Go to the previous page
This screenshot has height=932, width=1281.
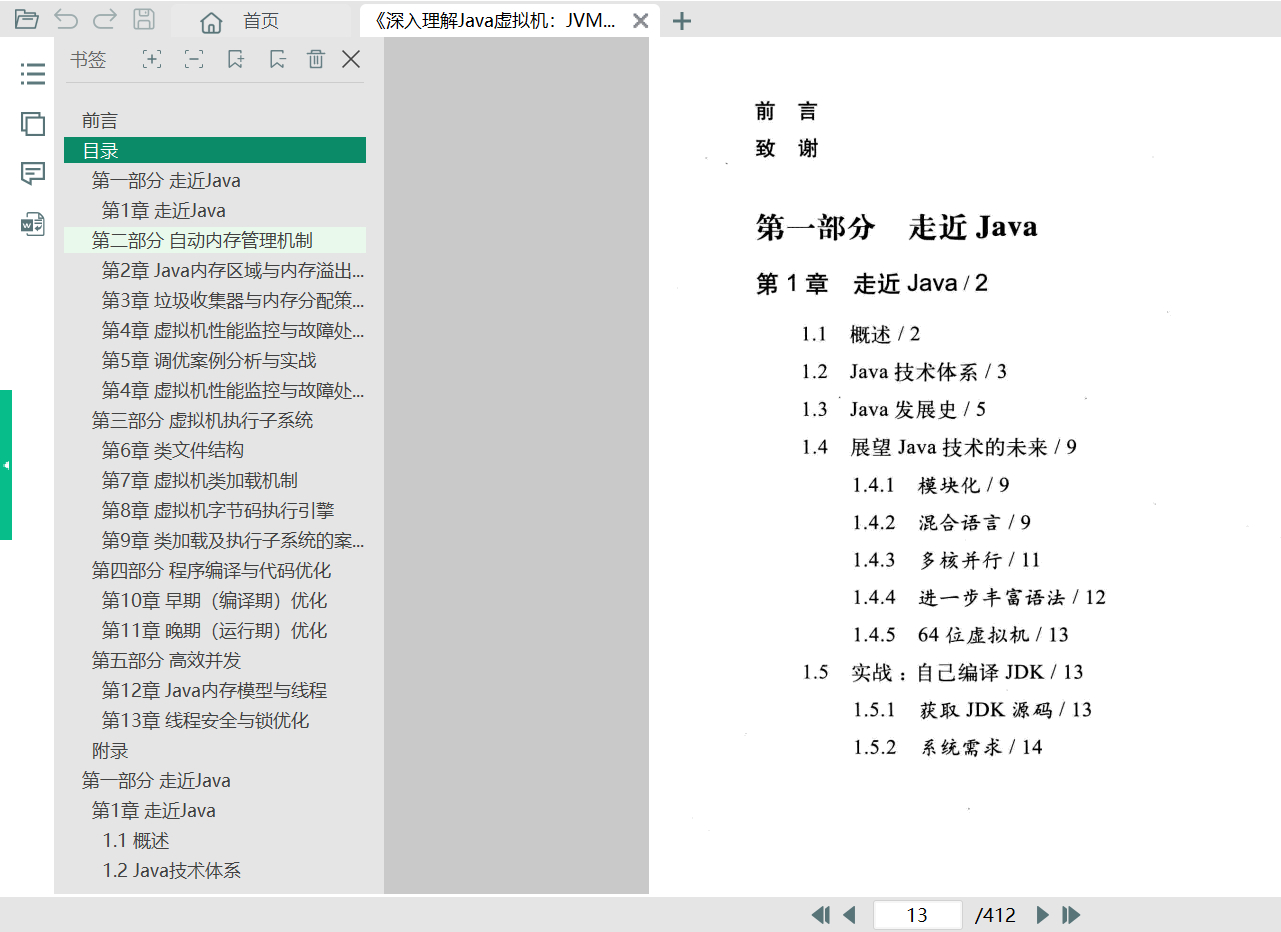849,915
